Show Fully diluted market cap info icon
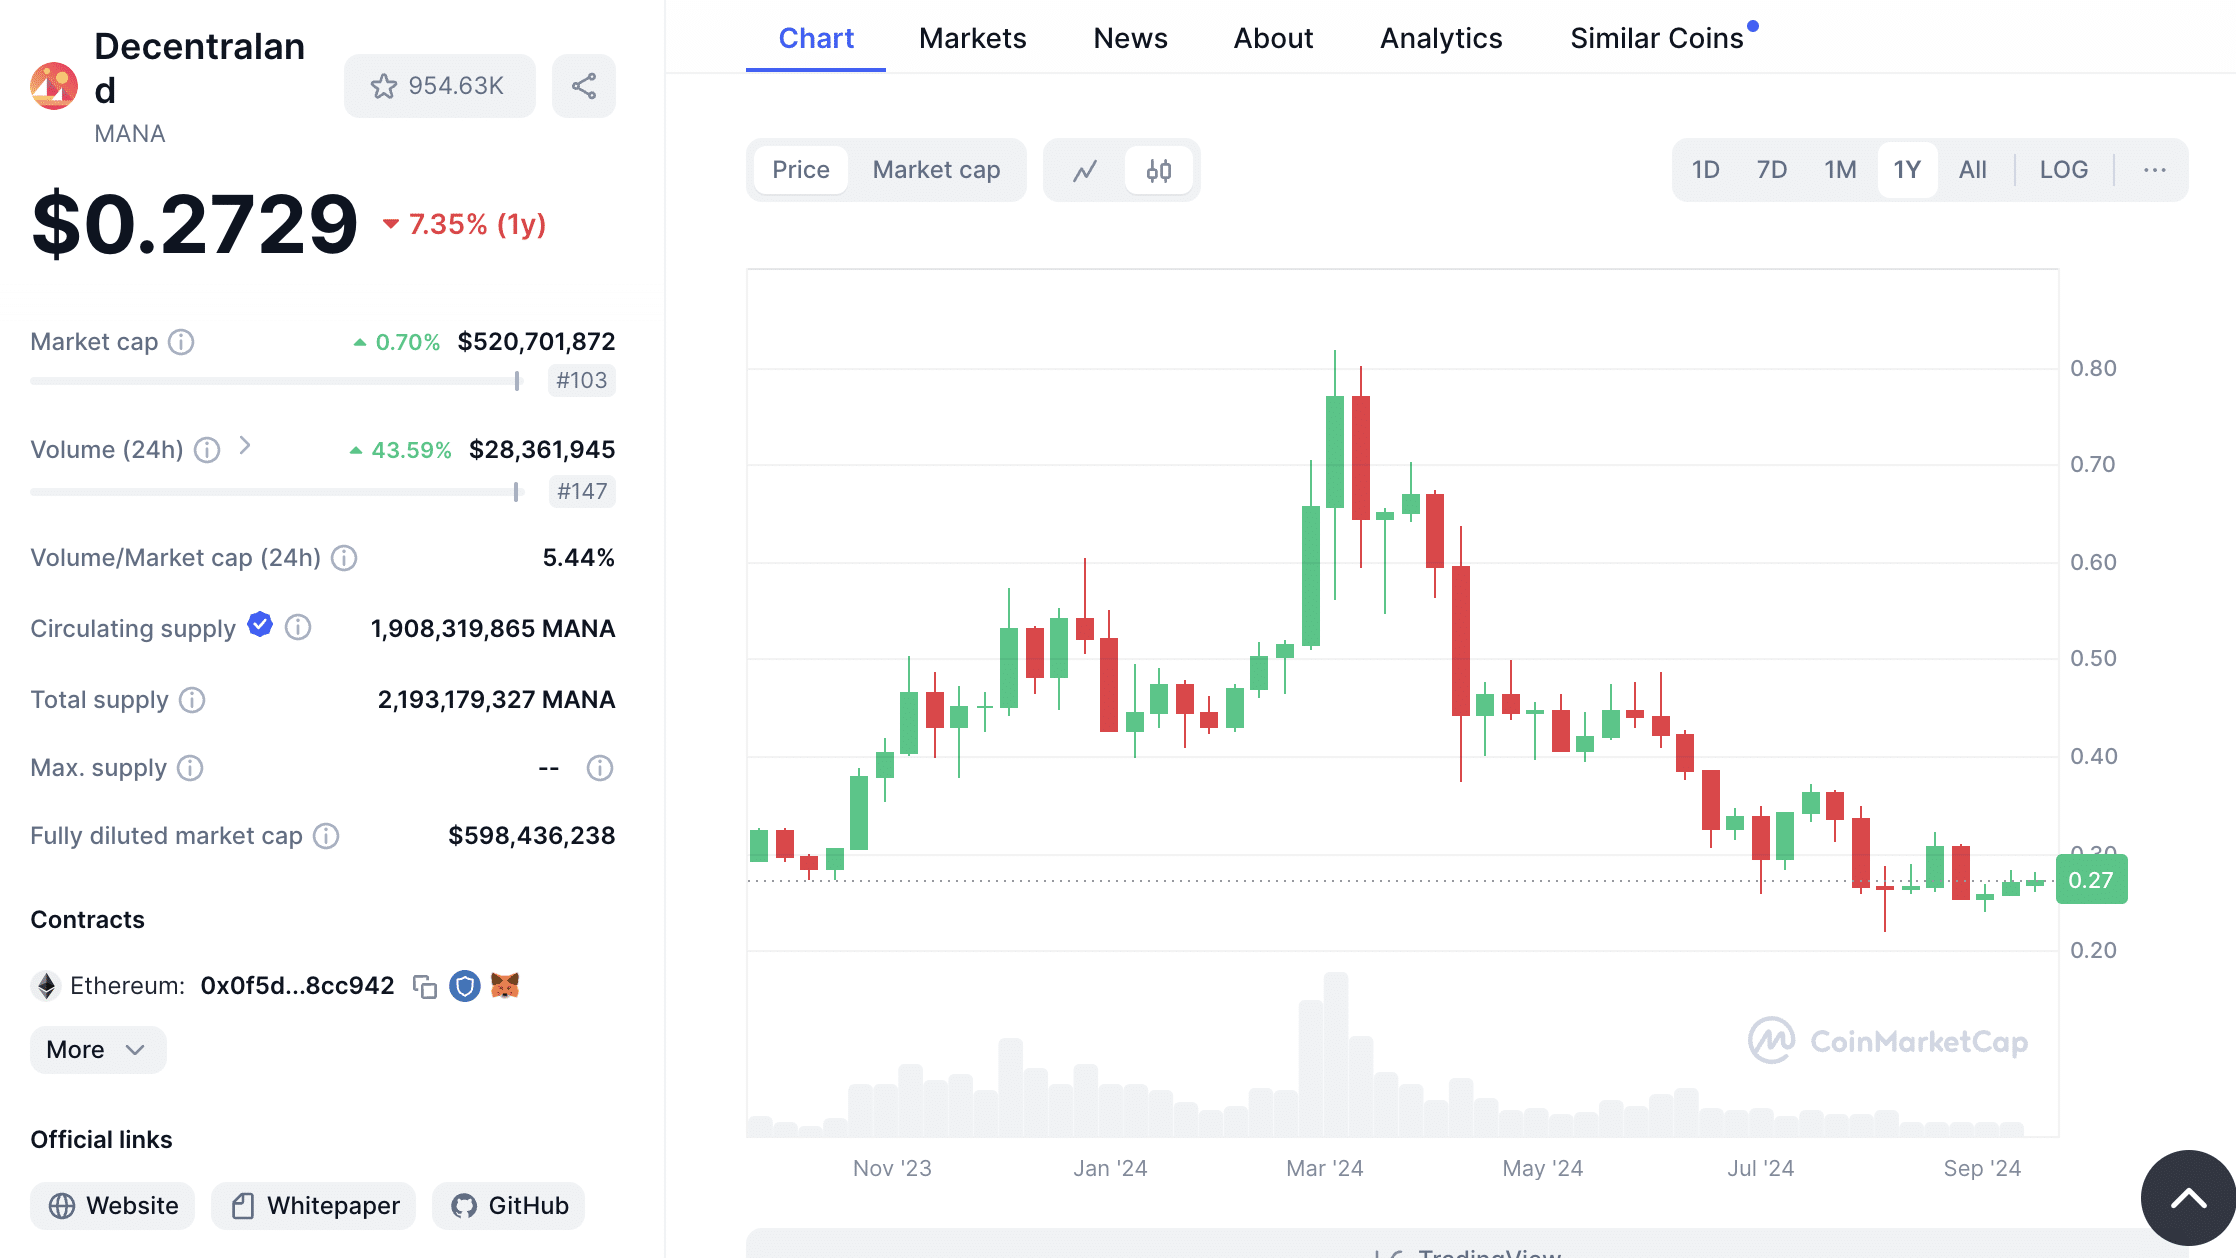Screen dimensions: 2236x1258 pyautogui.click(x=326, y=836)
